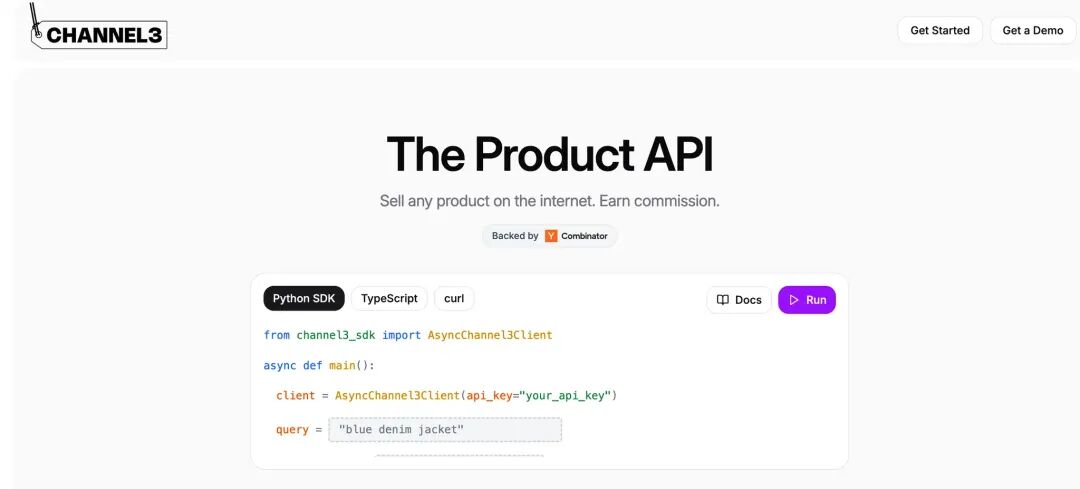Open the Docs button

pos(739,300)
